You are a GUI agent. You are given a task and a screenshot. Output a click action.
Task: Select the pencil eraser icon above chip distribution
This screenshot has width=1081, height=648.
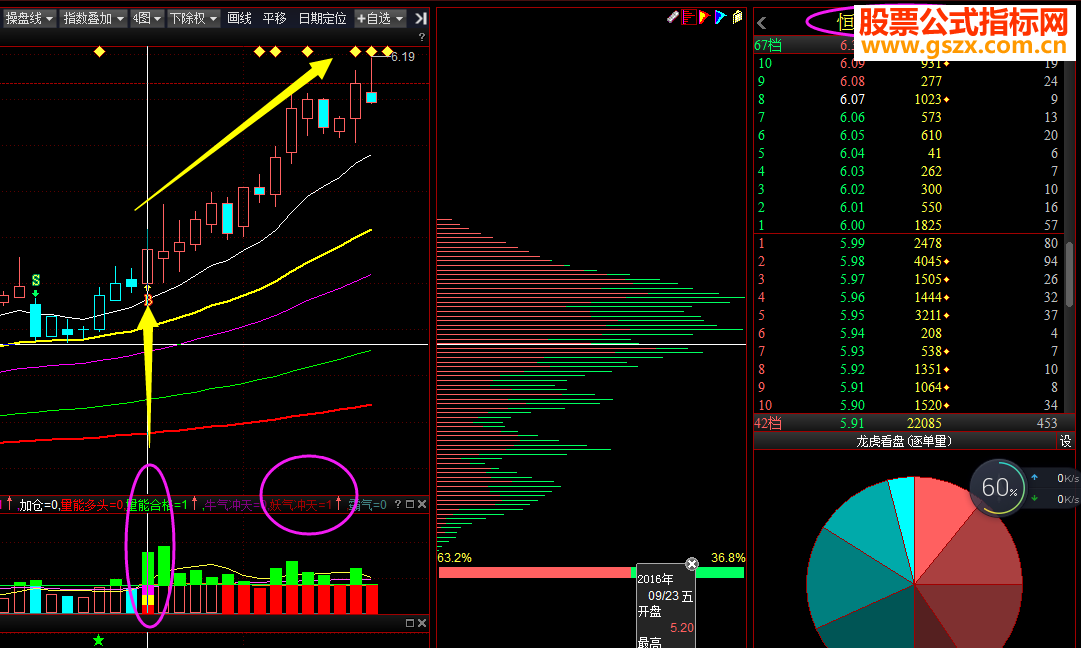point(673,17)
